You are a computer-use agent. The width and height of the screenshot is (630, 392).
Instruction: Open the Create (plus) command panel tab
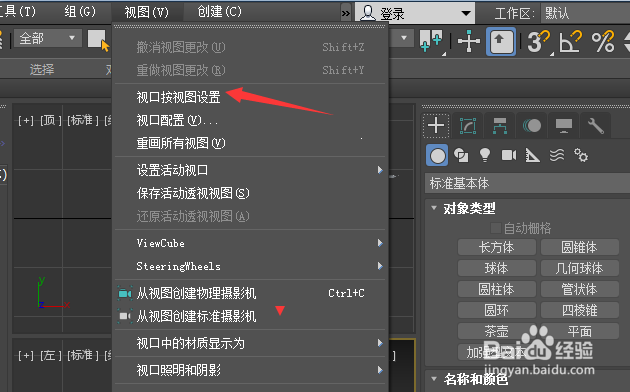tap(436, 126)
